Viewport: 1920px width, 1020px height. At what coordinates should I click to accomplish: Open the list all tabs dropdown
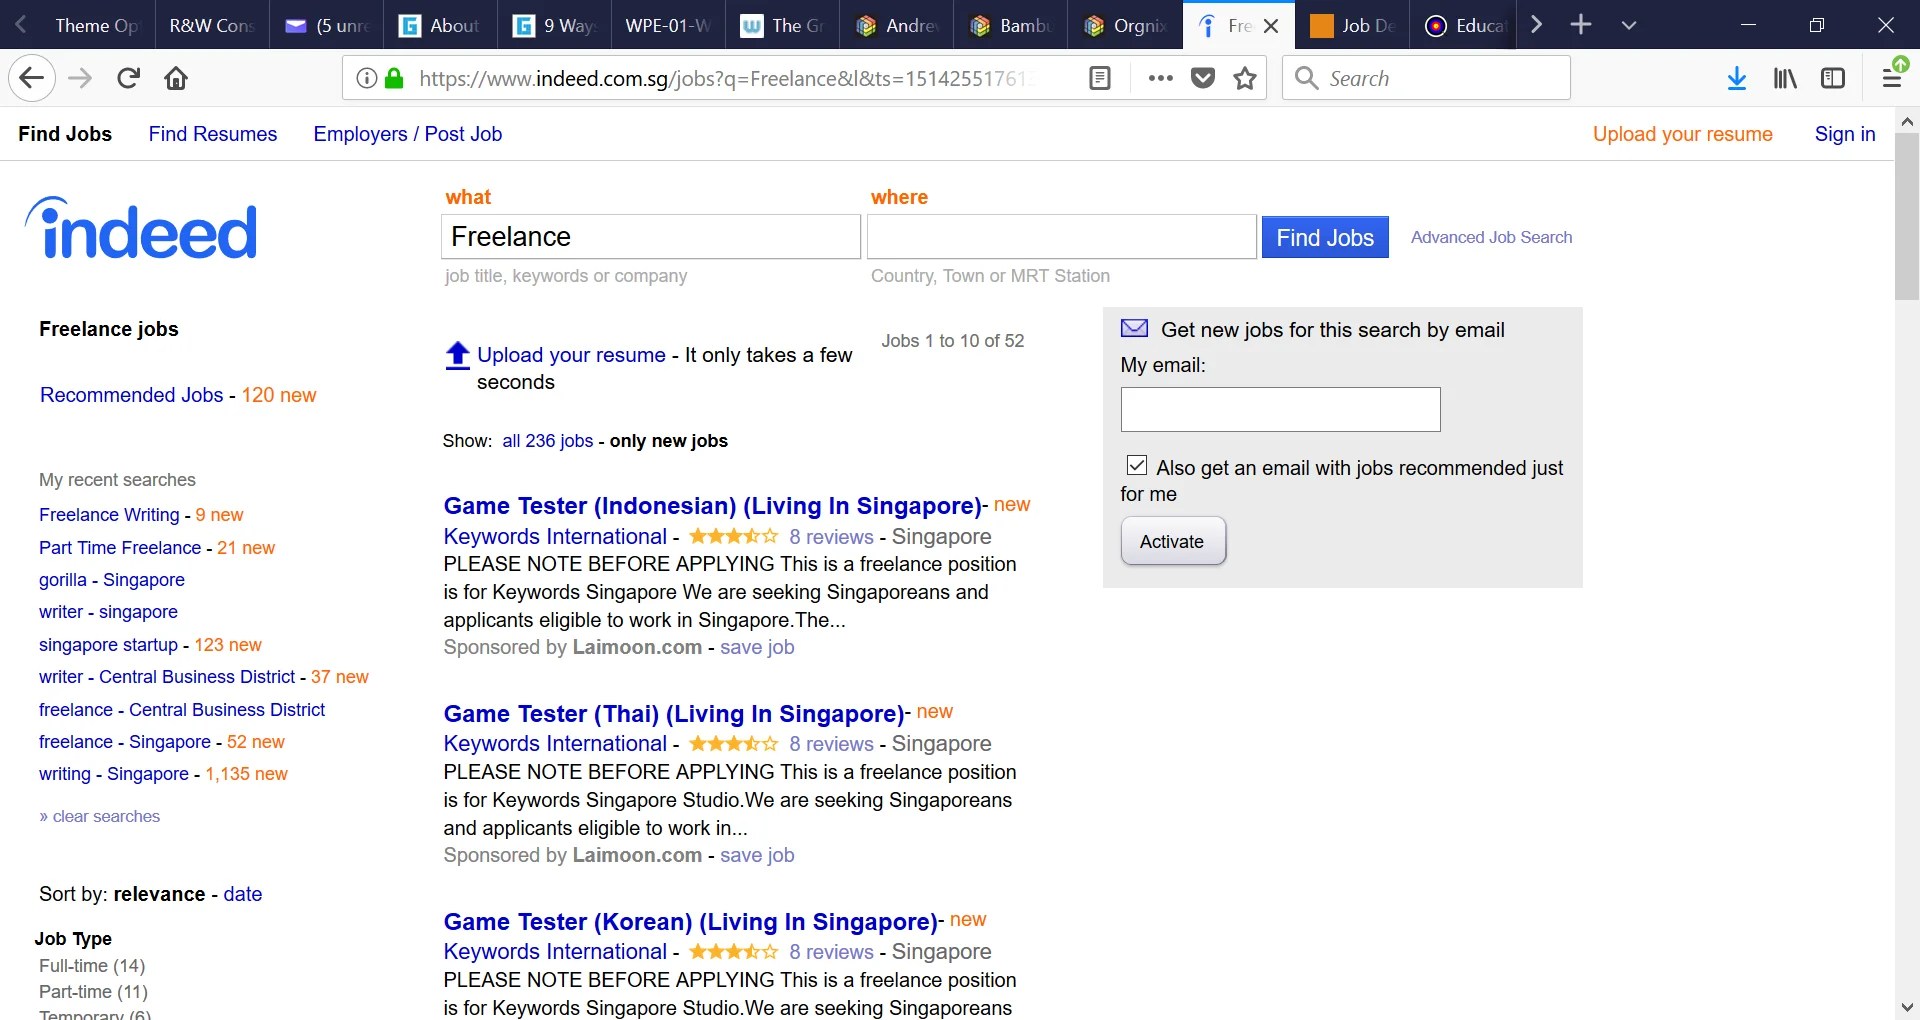[x=1628, y=25]
